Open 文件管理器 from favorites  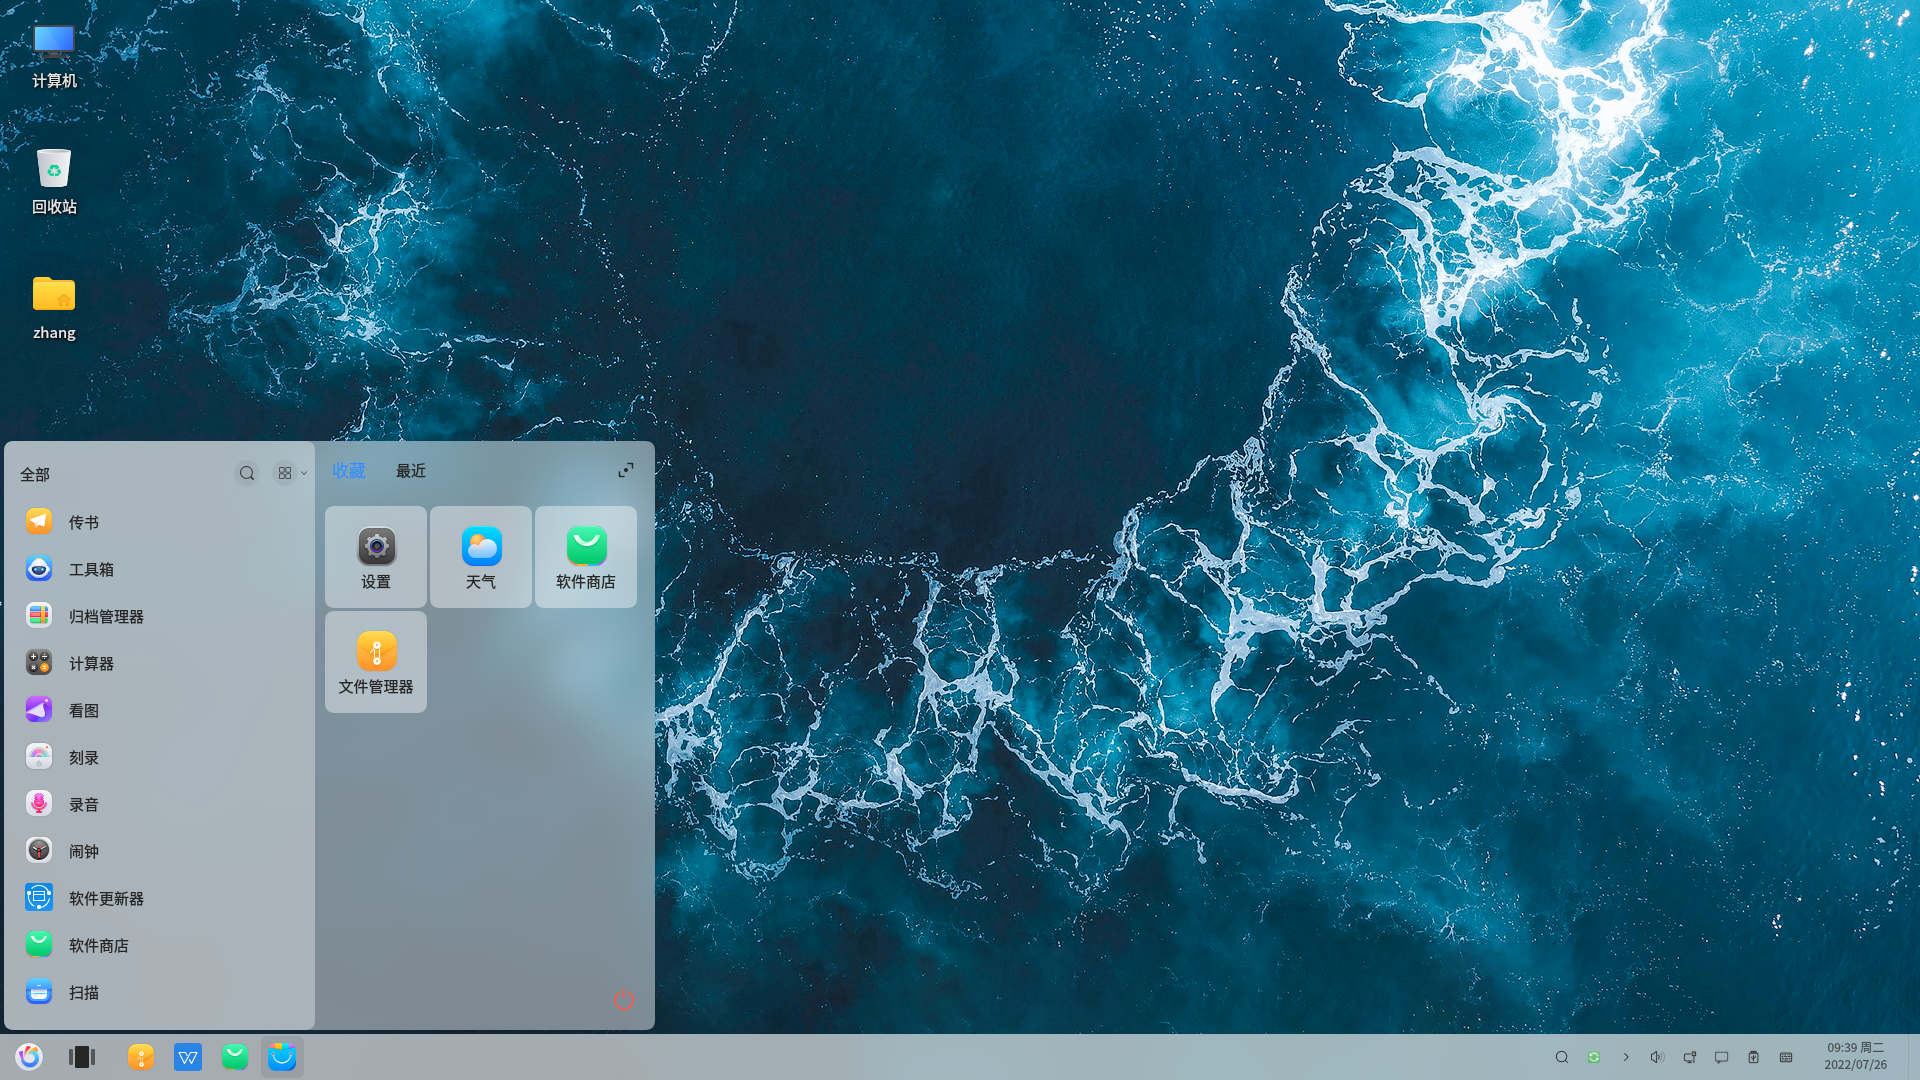[375, 662]
